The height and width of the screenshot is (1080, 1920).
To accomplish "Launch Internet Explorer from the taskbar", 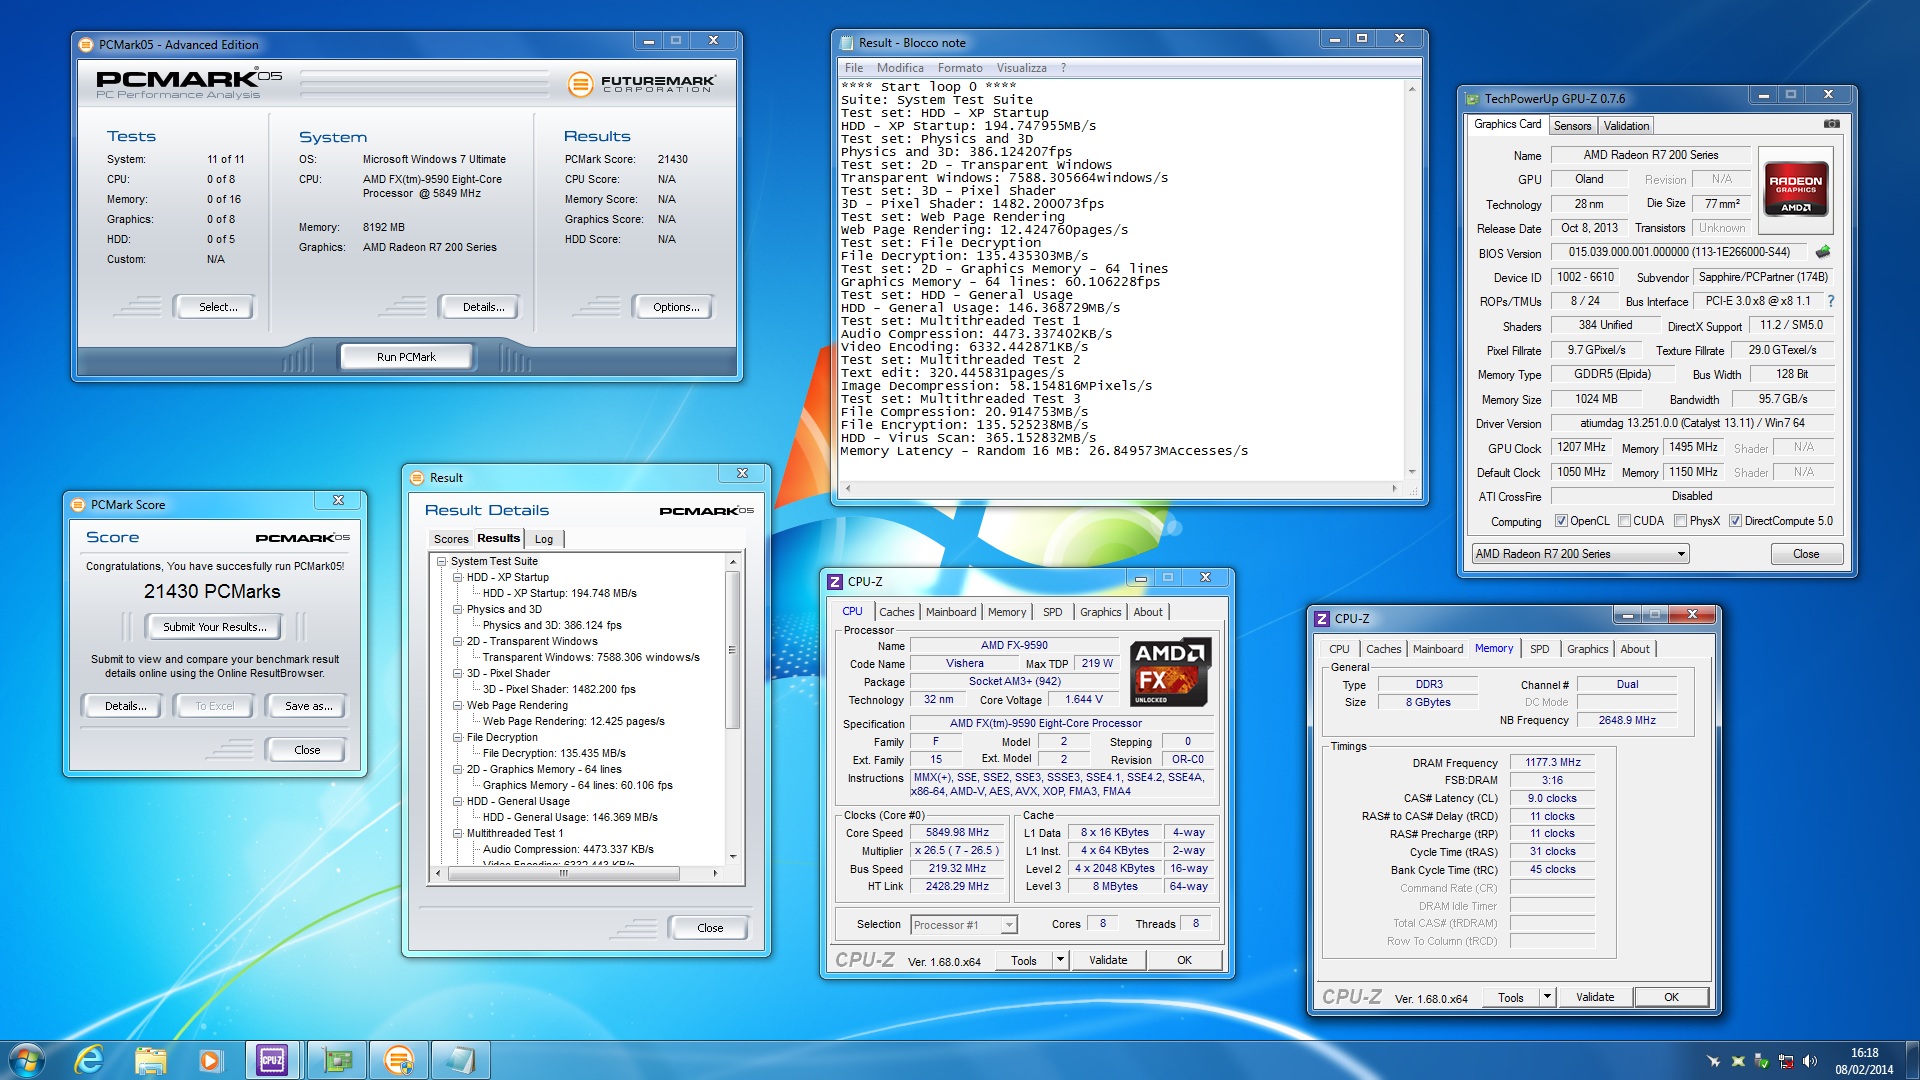I will pyautogui.click(x=89, y=1059).
